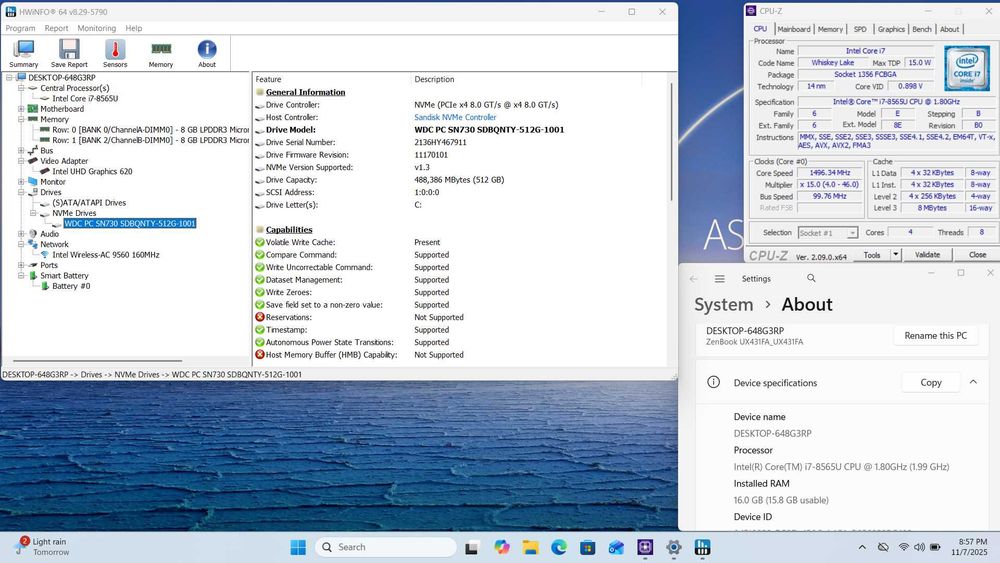Switch to the Graphics tab in CPU-Z

tap(891, 29)
